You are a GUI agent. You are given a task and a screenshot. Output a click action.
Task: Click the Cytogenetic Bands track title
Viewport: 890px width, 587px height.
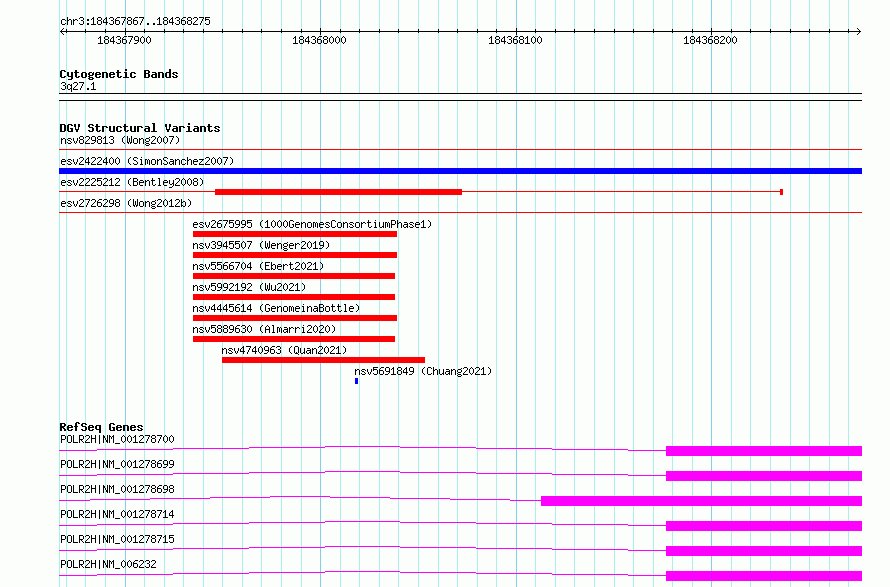pyautogui.click(x=119, y=74)
